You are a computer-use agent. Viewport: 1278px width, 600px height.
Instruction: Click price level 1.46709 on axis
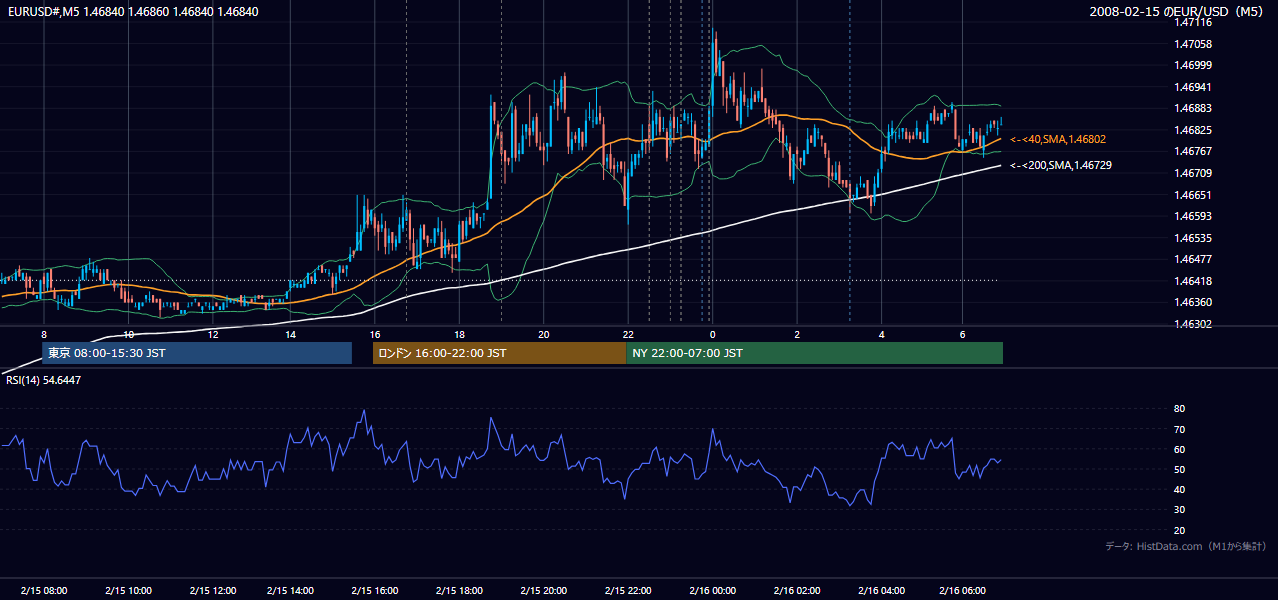pos(1193,173)
